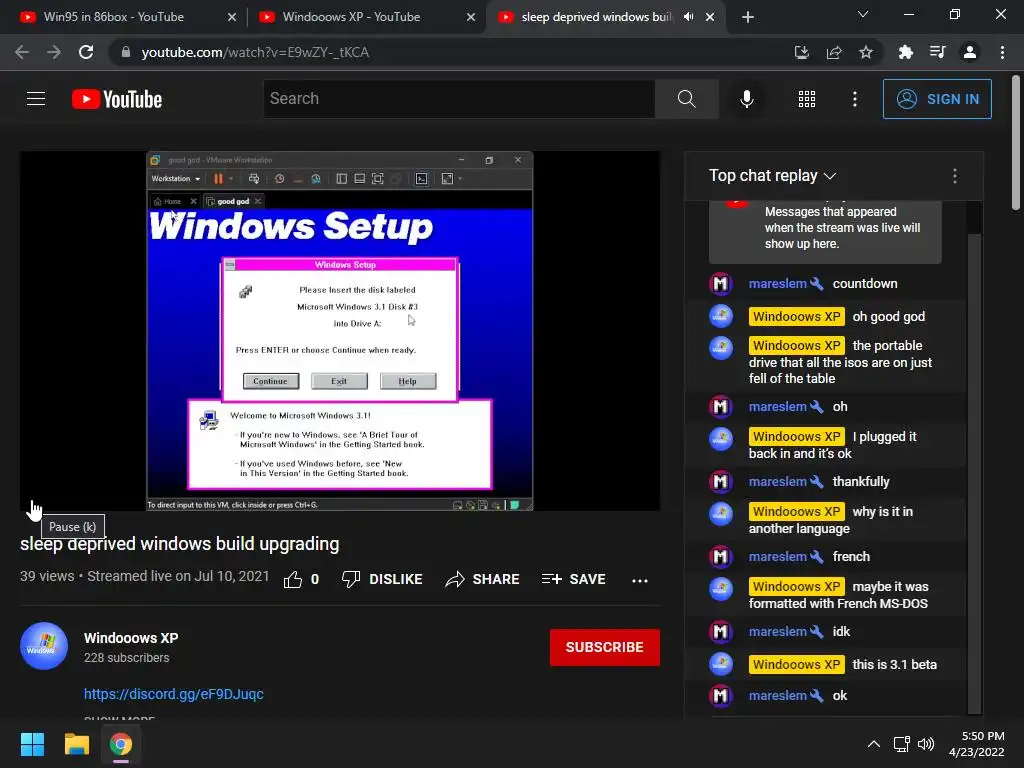Show hidden system tray icons

coord(874,744)
